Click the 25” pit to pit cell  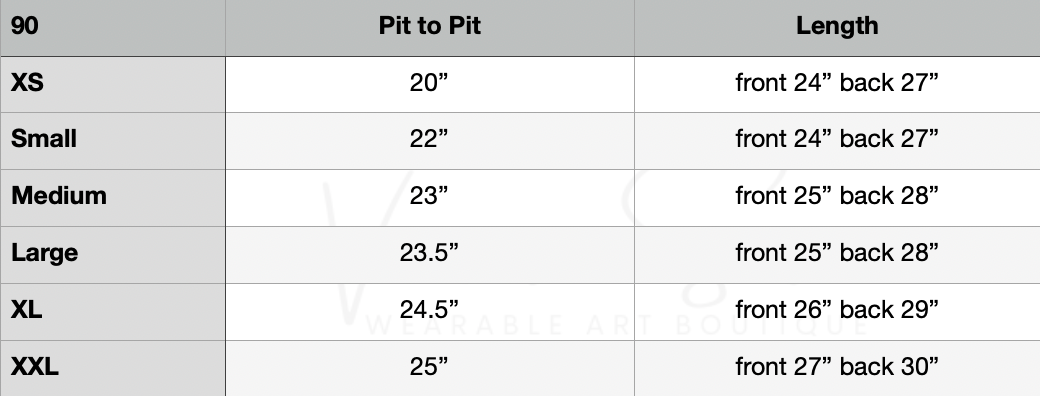(x=430, y=368)
